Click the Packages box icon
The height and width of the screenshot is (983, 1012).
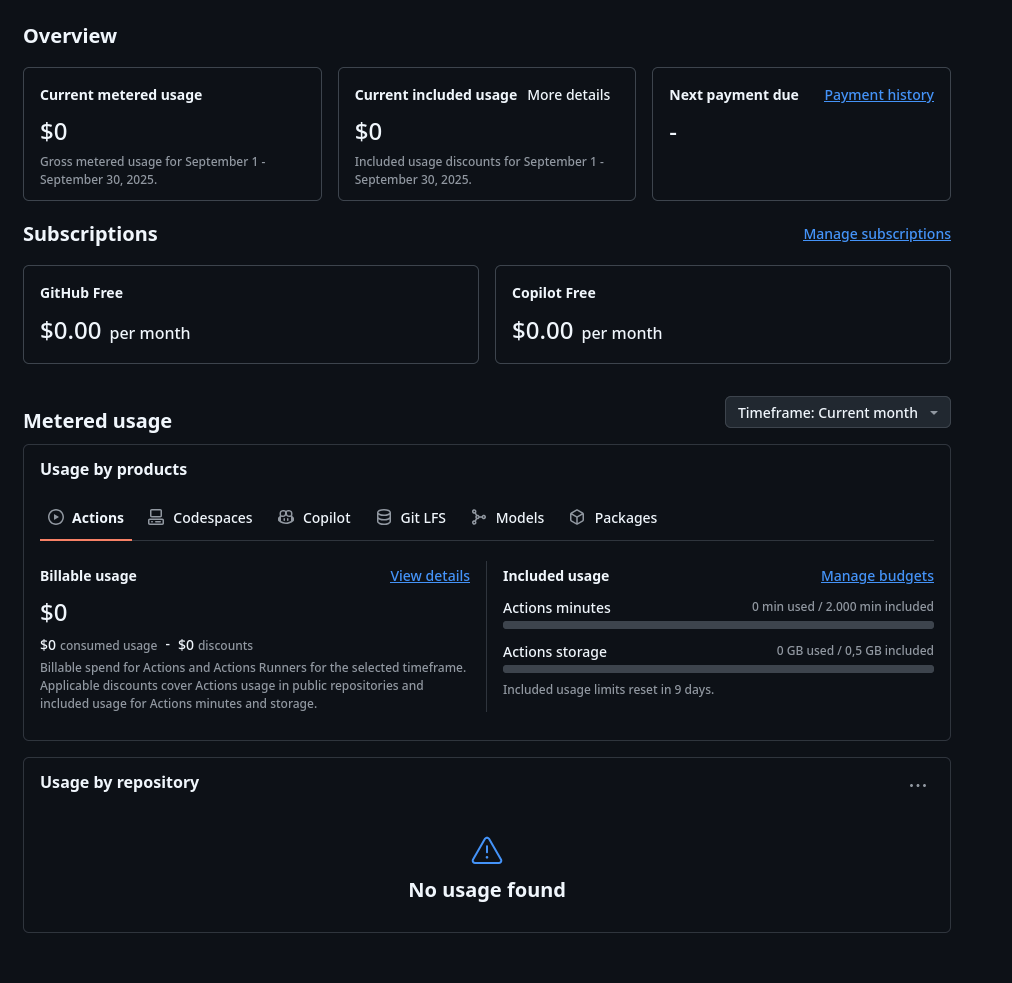(x=577, y=517)
